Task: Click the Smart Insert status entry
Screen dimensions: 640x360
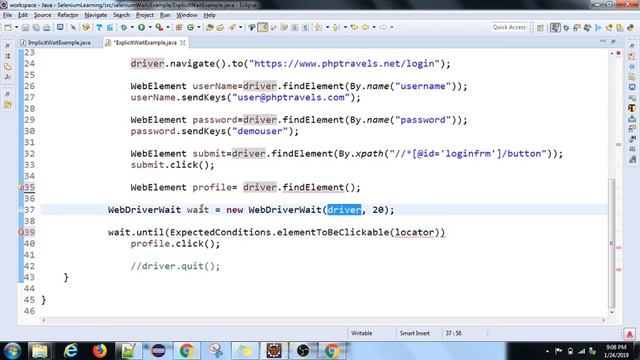Action: pos(415,333)
